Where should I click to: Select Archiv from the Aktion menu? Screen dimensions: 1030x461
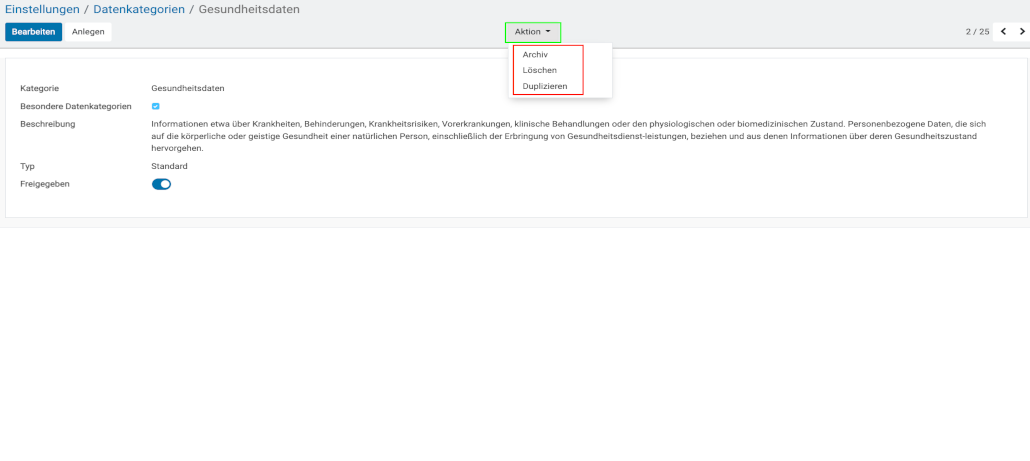(535, 54)
